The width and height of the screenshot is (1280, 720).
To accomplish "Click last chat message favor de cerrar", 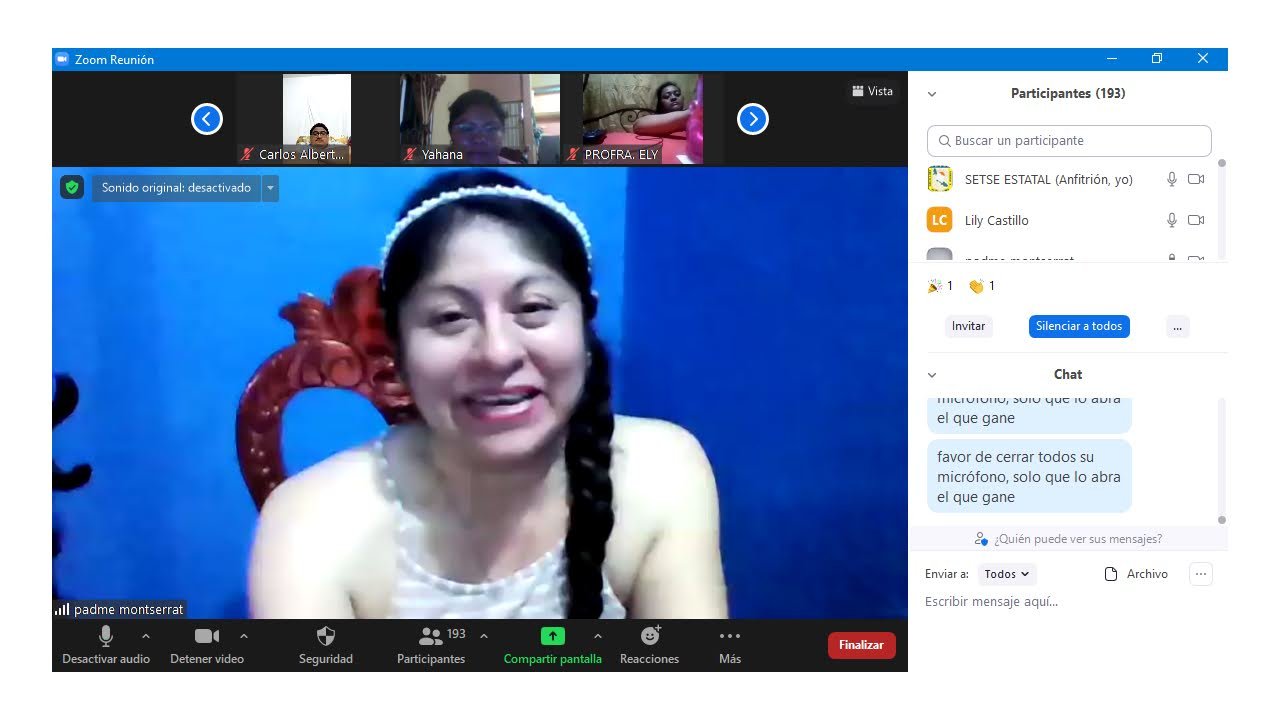I will coord(1029,477).
